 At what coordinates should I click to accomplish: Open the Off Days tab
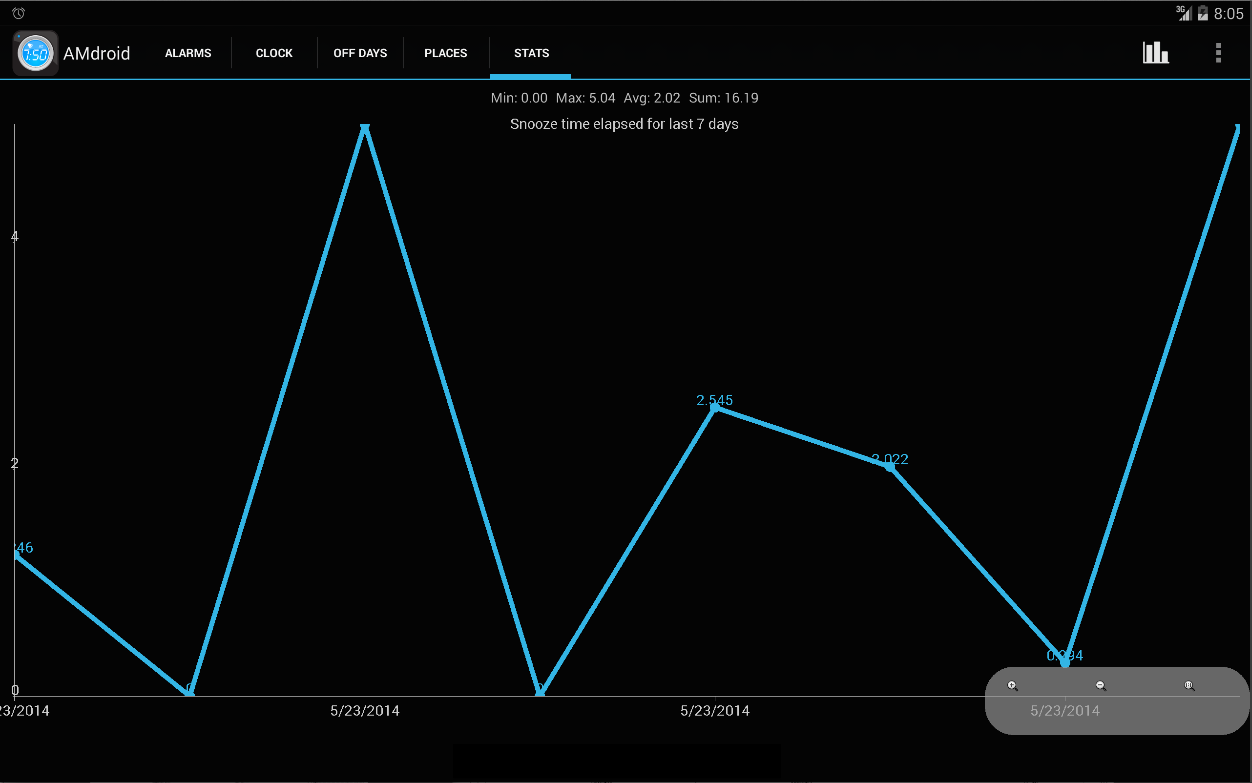[x=360, y=53]
